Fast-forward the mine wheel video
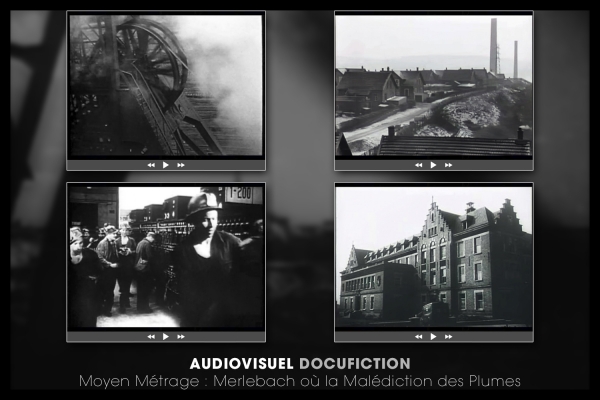Screen dimensions: 600x400 click(x=181, y=165)
